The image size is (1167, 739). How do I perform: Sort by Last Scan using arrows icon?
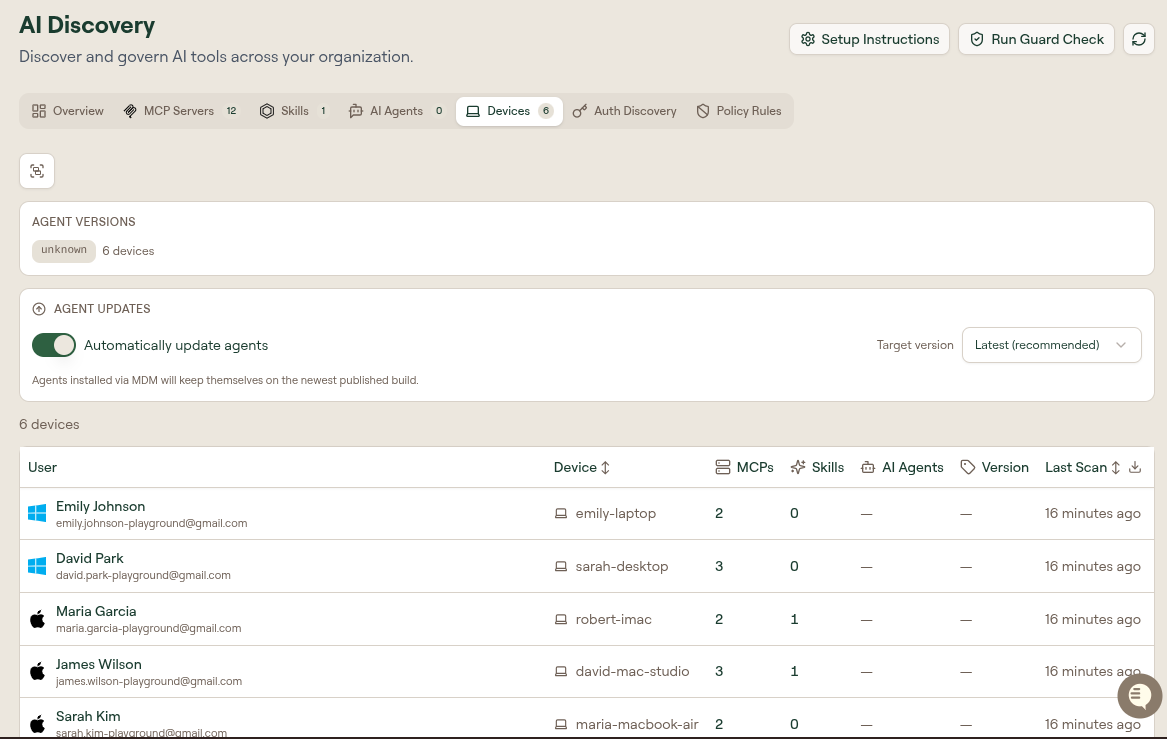[1116, 467]
